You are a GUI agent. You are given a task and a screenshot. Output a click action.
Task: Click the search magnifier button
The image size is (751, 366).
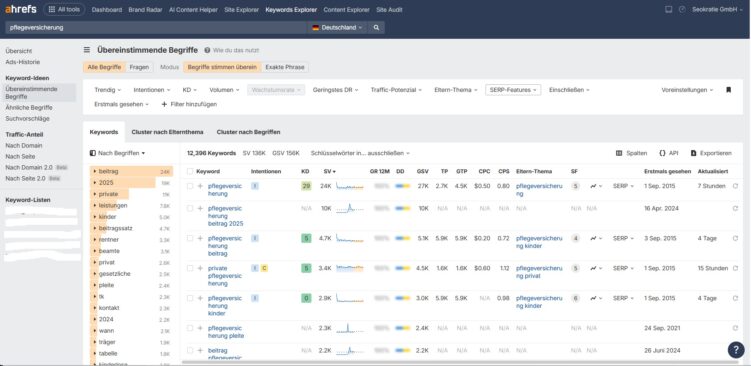tap(376, 28)
